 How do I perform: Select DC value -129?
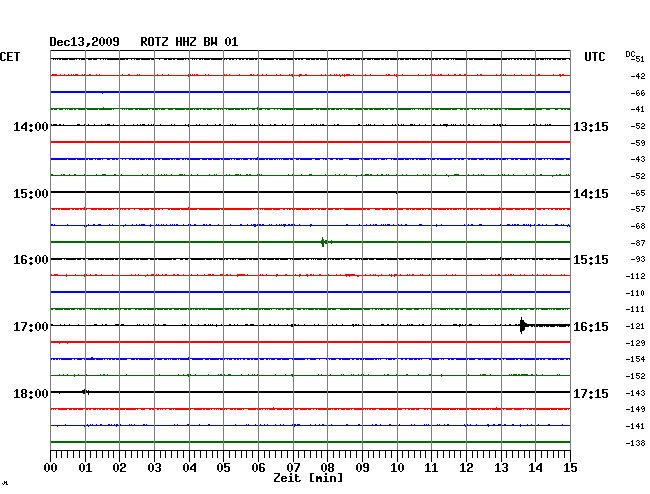click(635, 343)
